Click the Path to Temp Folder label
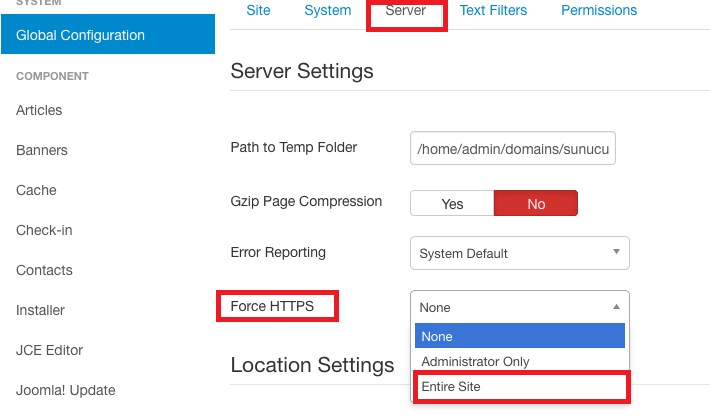This screenshot has width=710, height=418. point(293,147)
